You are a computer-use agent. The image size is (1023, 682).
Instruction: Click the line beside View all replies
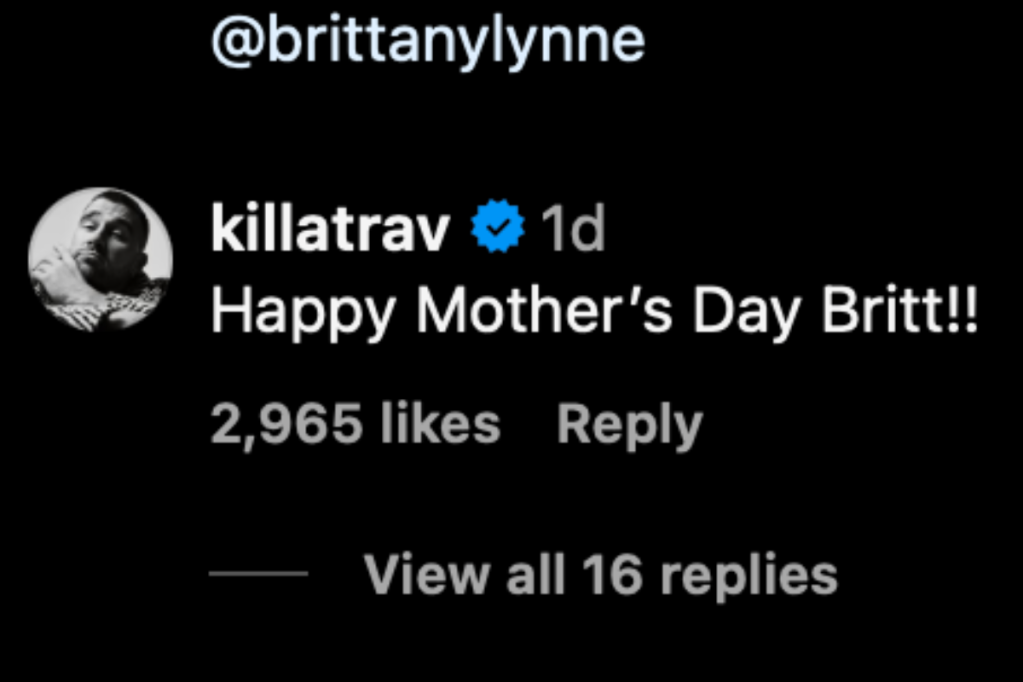(x=258, y=574)
